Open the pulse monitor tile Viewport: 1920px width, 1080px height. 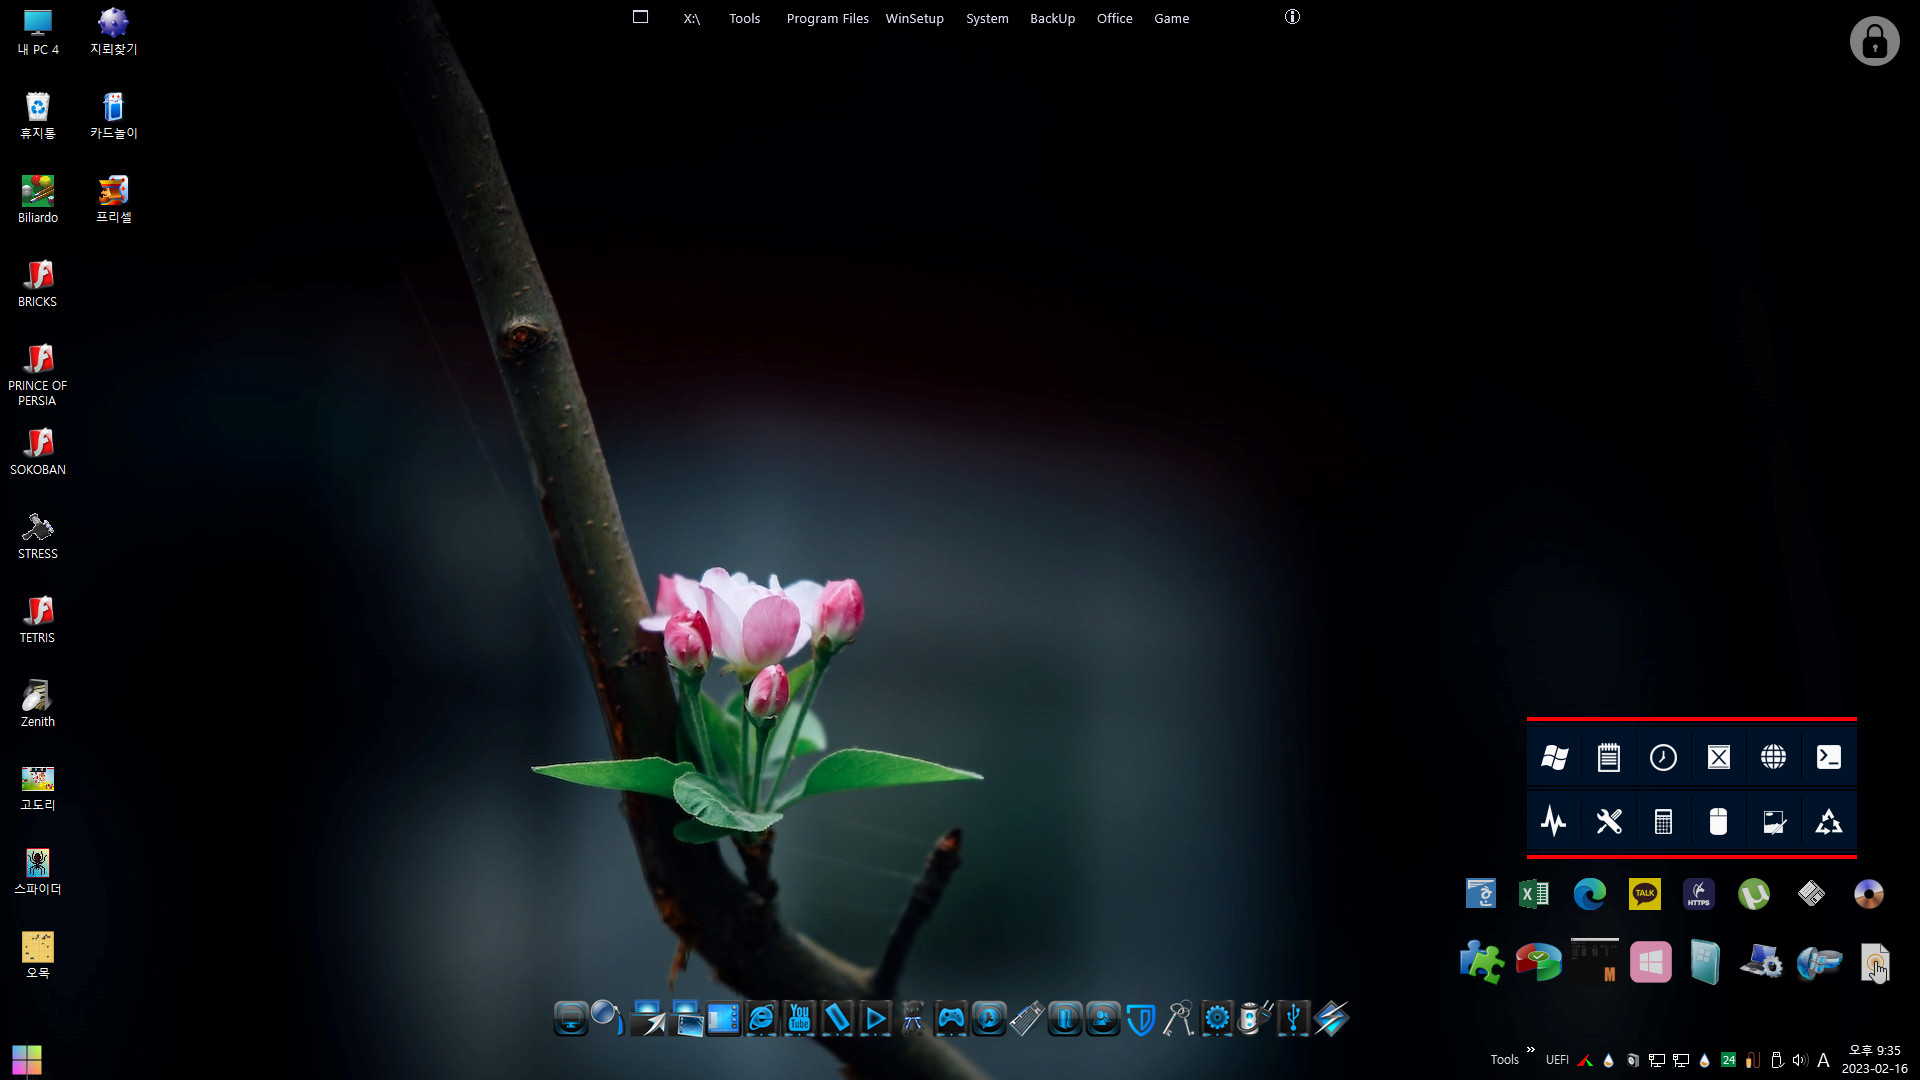tap(1554, 821)
